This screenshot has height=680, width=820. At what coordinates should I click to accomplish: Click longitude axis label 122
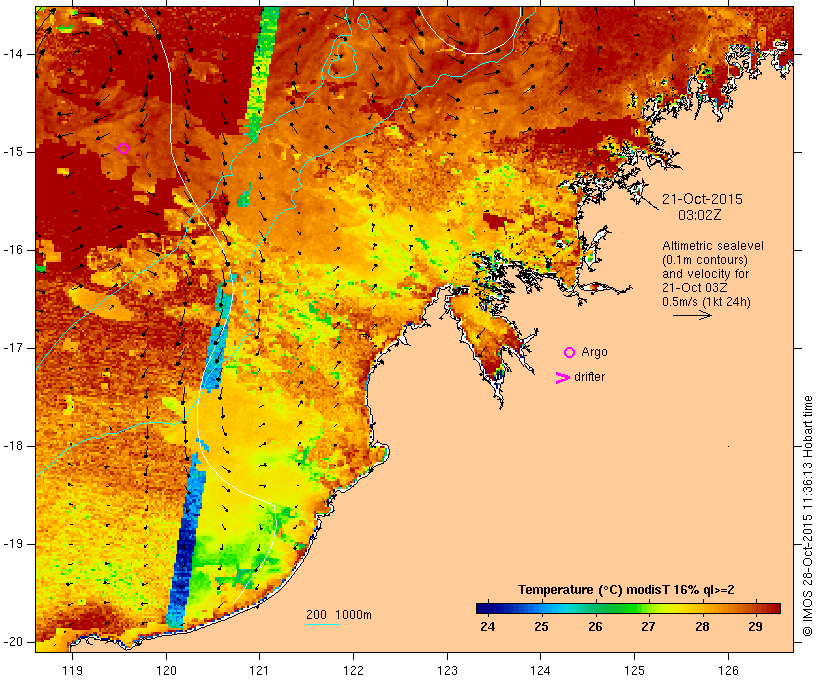[354, 670]
